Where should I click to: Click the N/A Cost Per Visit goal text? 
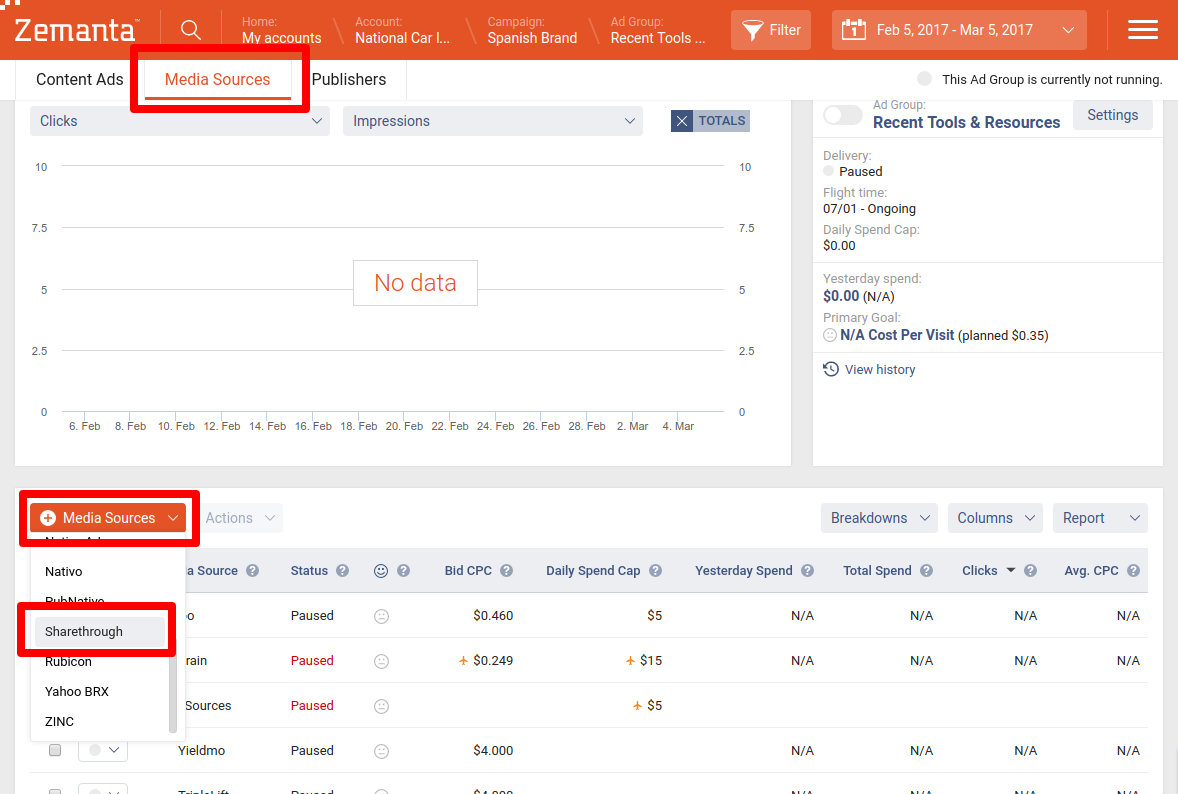897,335
